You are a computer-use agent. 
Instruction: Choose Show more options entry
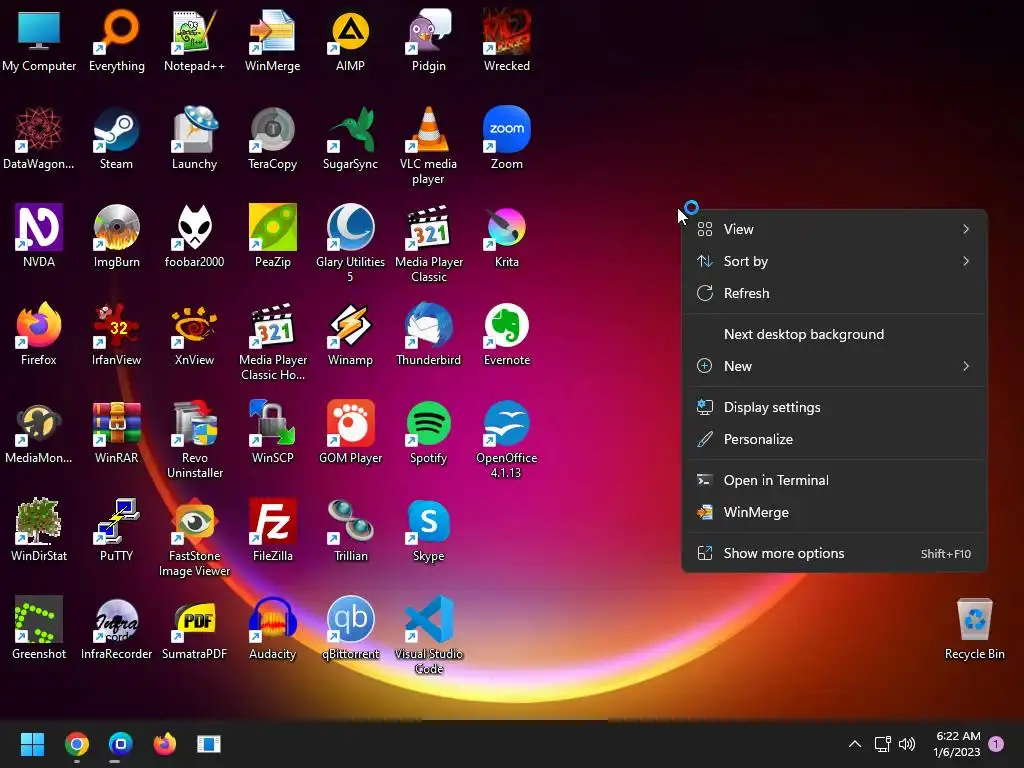(834, 554)
